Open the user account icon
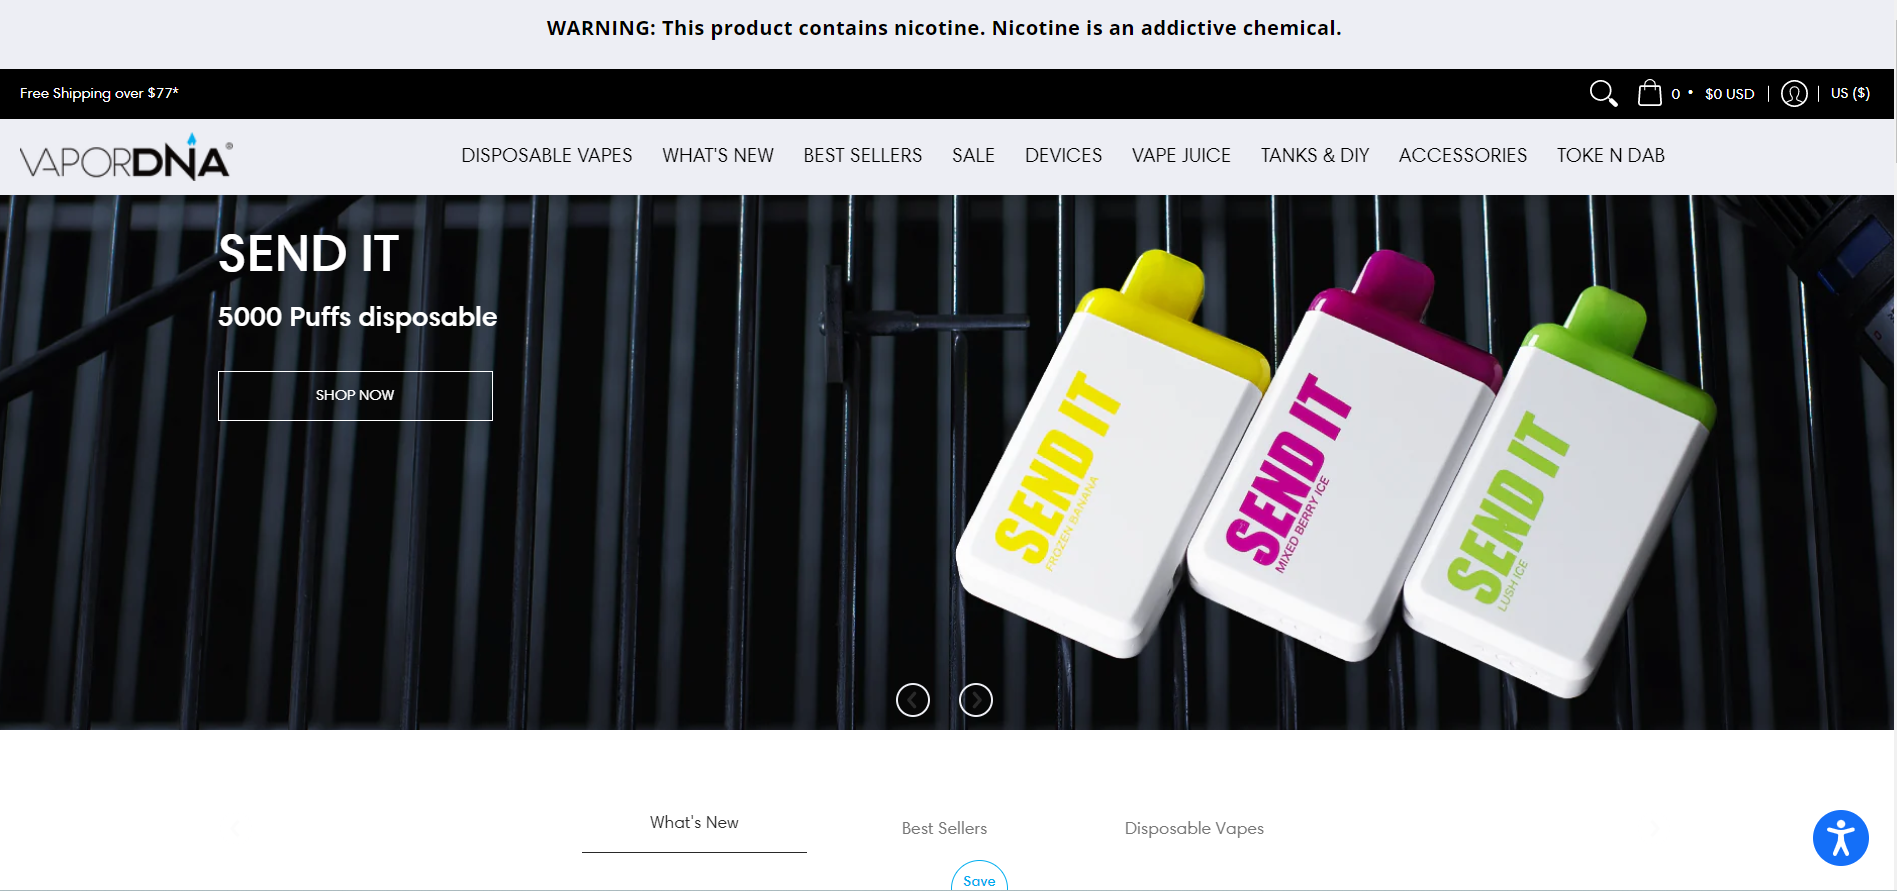The image size is (1897, 891). coord(1794,93)
